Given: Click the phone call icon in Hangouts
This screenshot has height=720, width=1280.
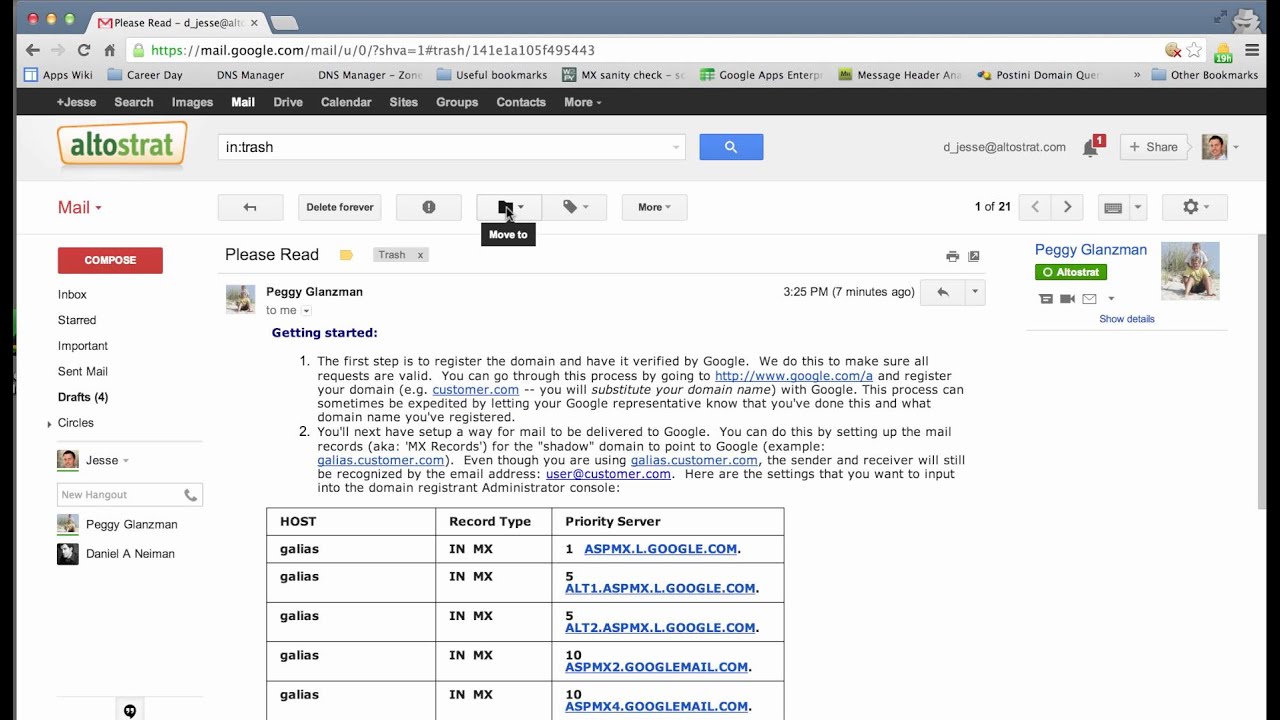Looking at the screenshot, I should tap(190, 495).
